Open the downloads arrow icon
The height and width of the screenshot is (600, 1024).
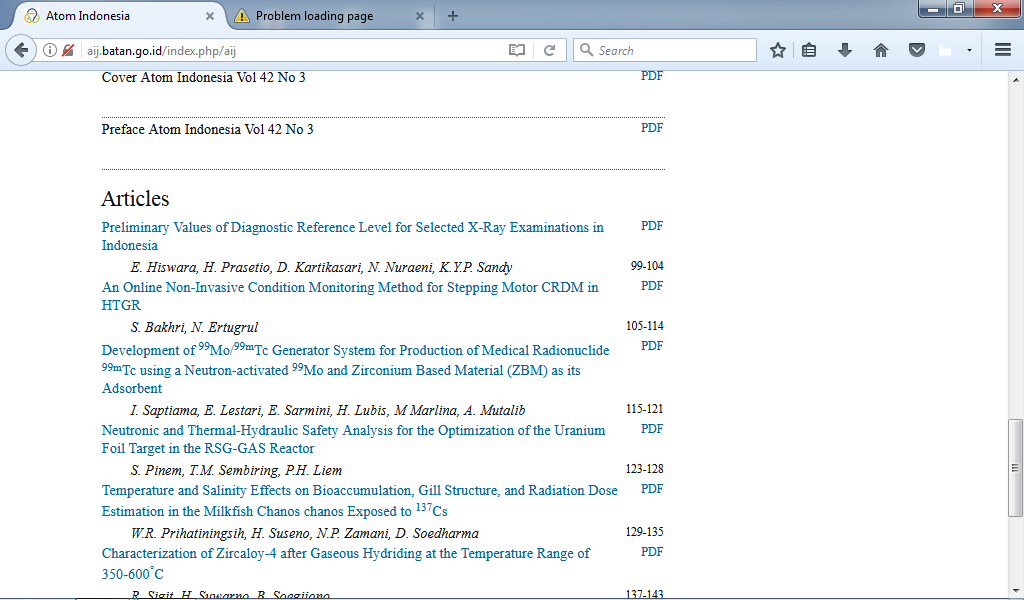tap(845, 50)
